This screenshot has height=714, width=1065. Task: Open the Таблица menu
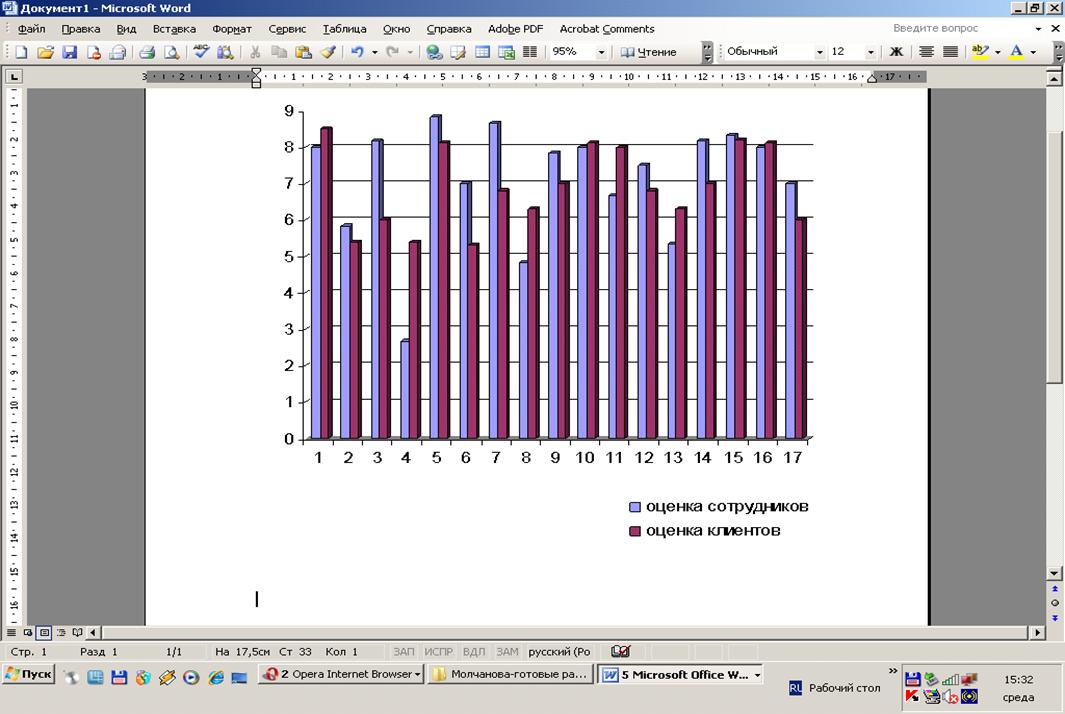coord(344,29)
